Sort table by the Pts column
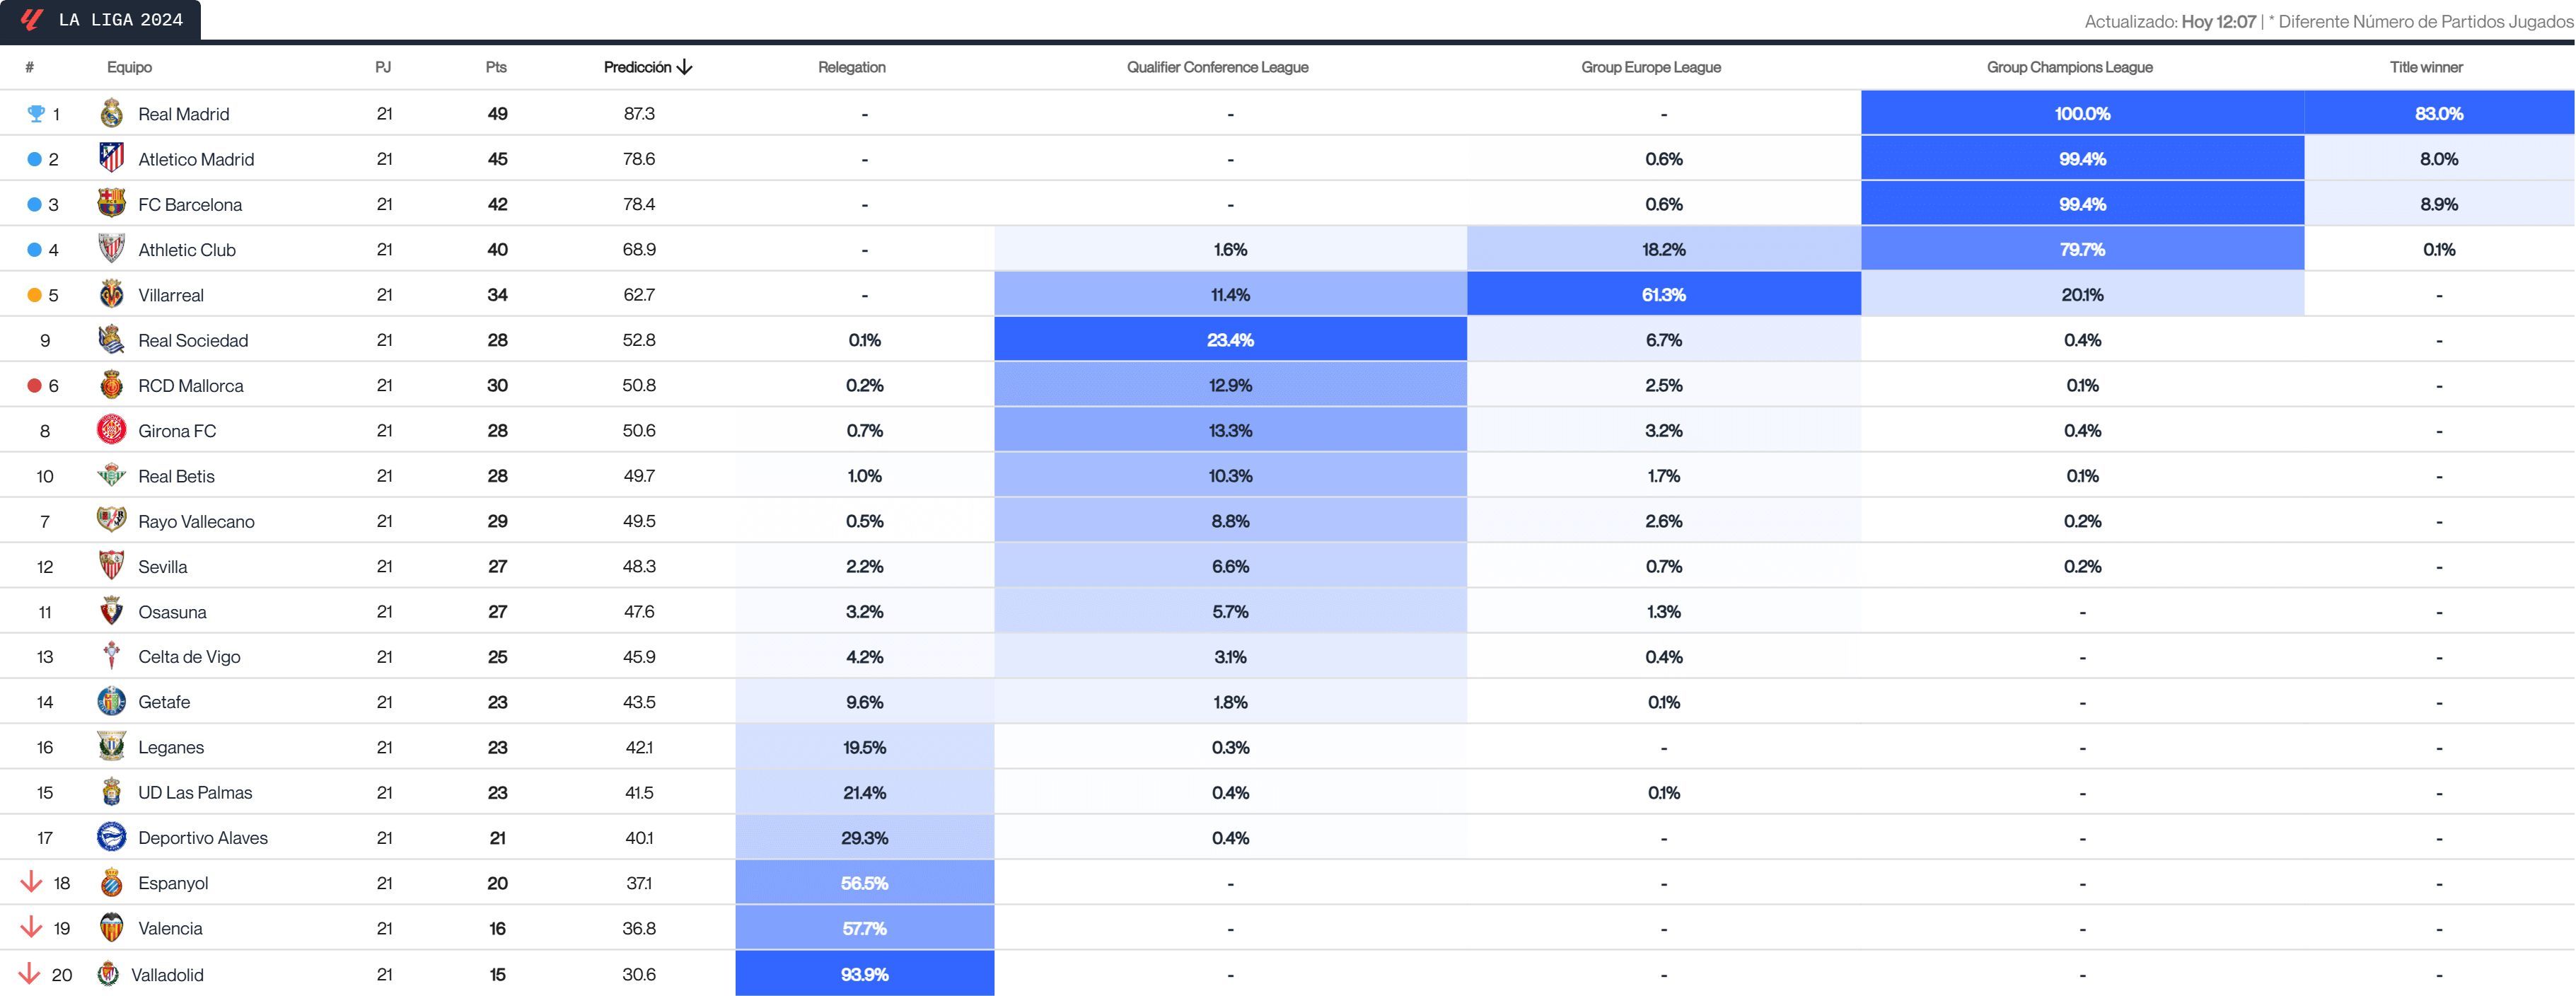Screen dimensions: 2576x996 tap(497, 67)
